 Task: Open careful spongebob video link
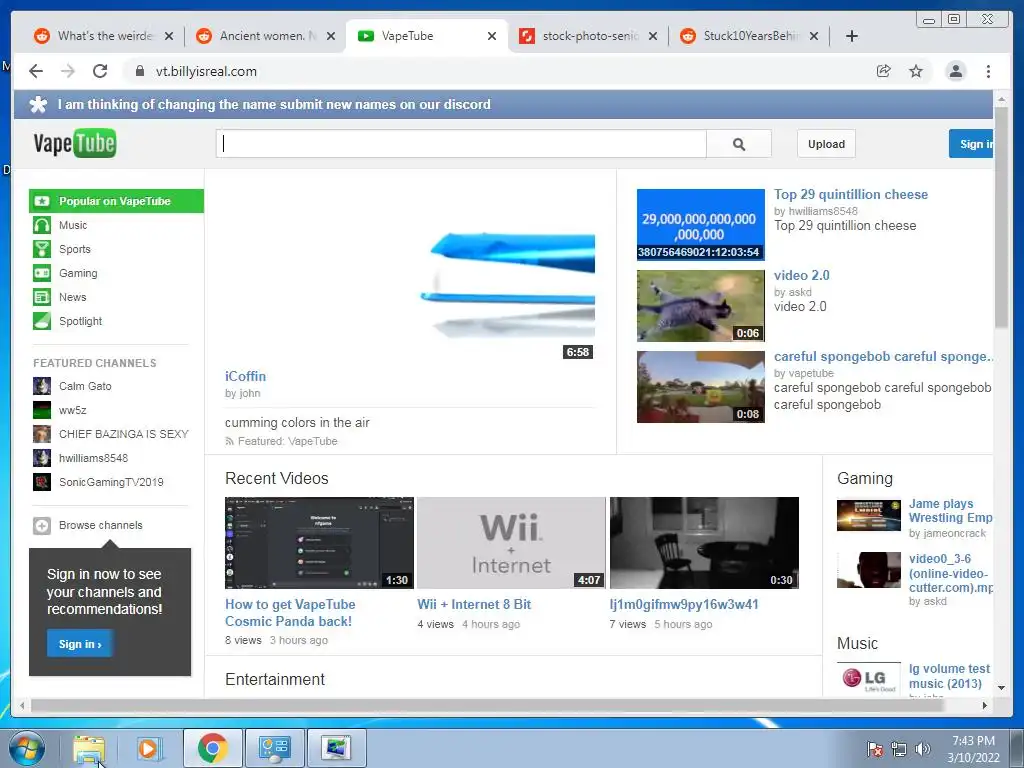tap(883, 357)
